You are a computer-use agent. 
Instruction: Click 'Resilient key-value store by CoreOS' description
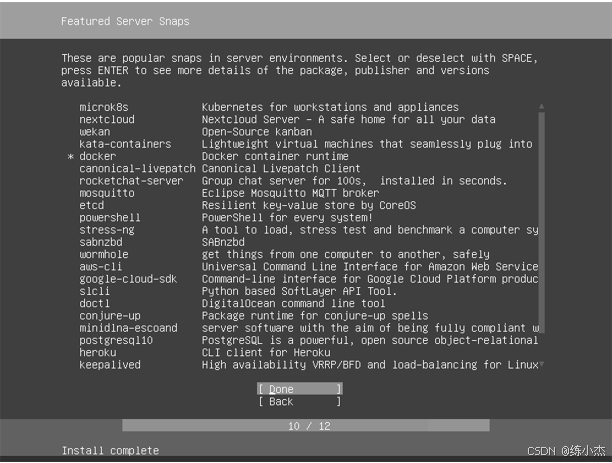tap(309, 205)
